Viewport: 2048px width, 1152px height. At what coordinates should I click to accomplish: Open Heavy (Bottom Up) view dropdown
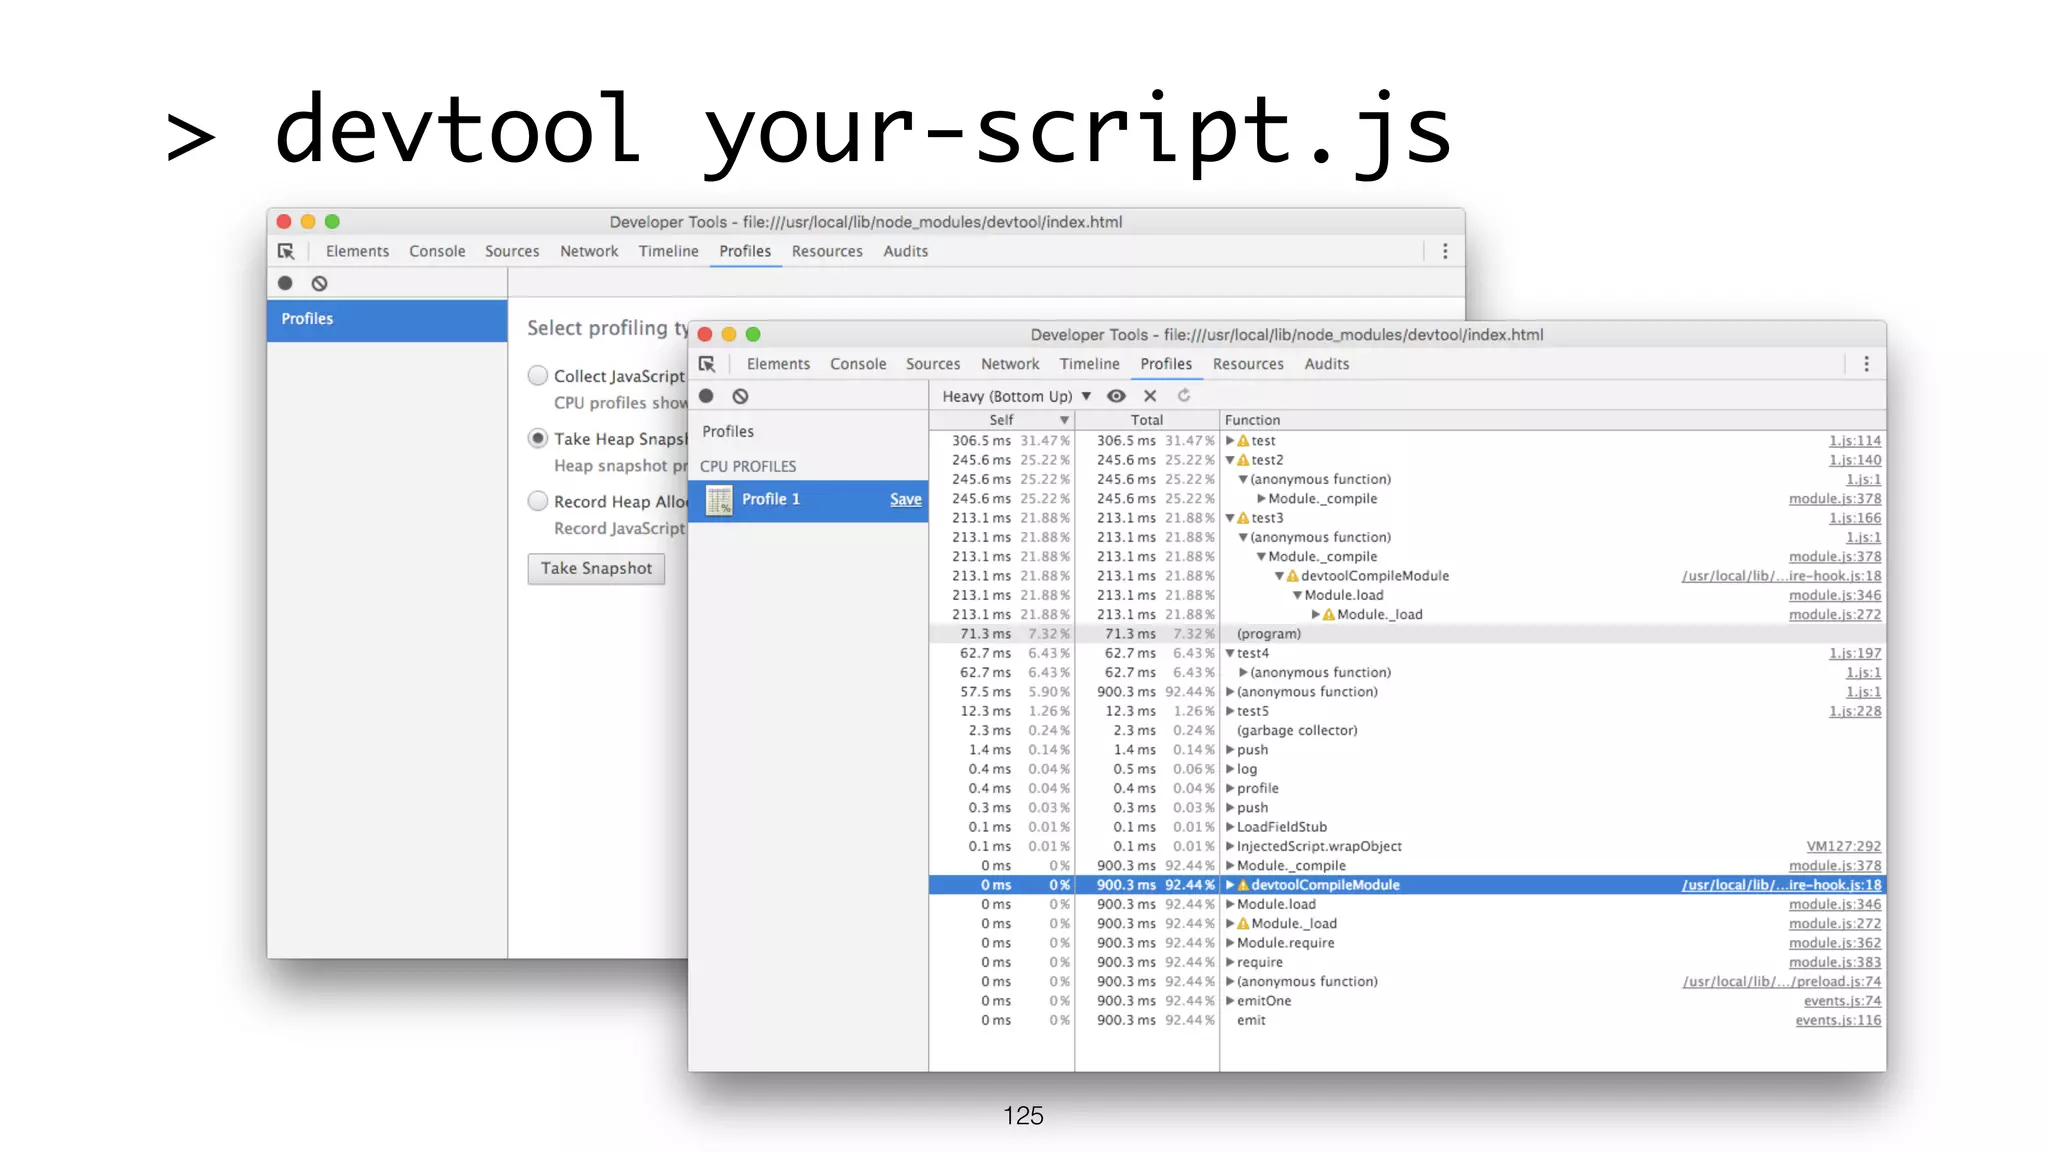[x=1016, y=396]
